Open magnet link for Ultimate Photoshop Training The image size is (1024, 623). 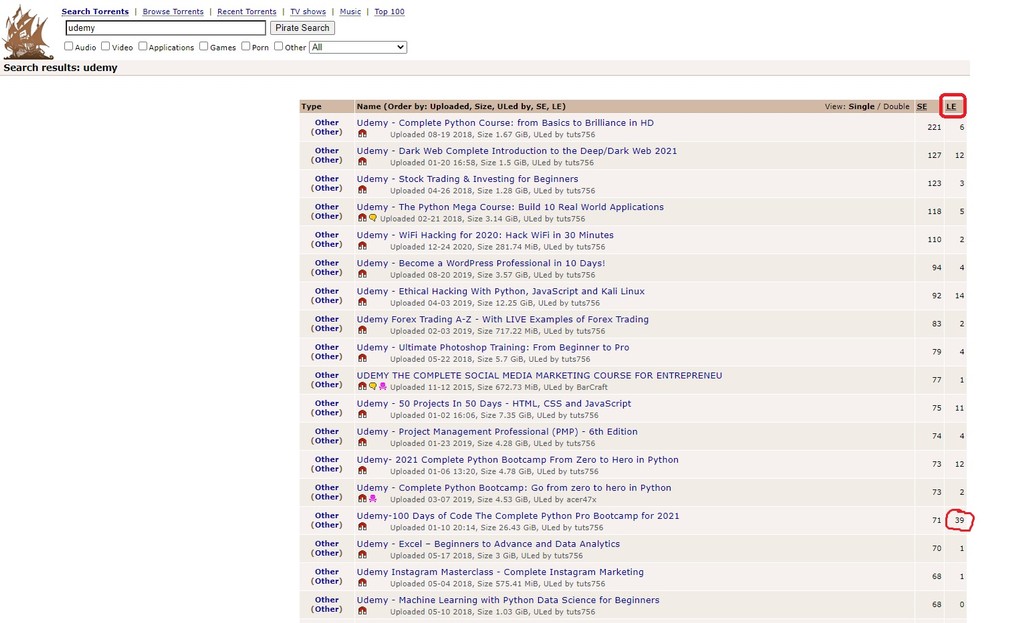click(x=362, y=359)
